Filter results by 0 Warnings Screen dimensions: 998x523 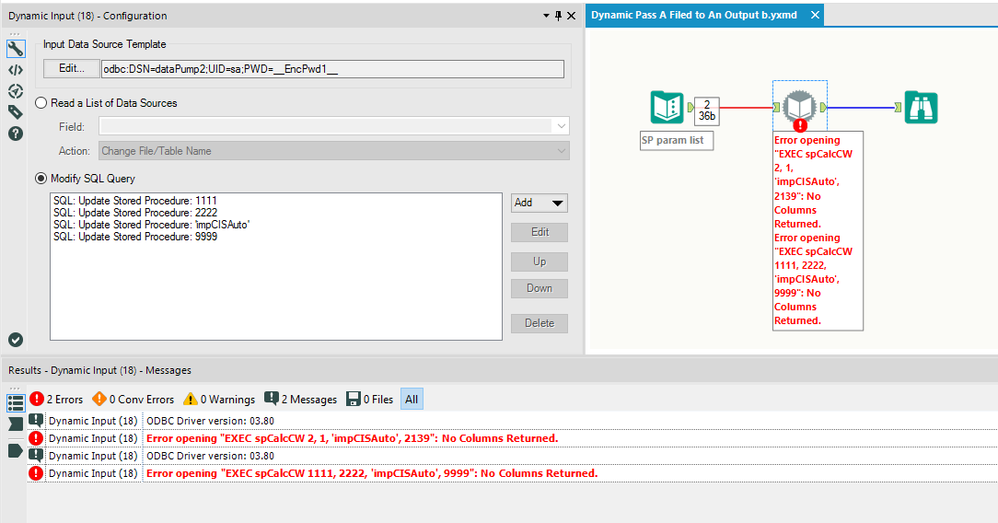pyautogui.click(x=219, y=400)
